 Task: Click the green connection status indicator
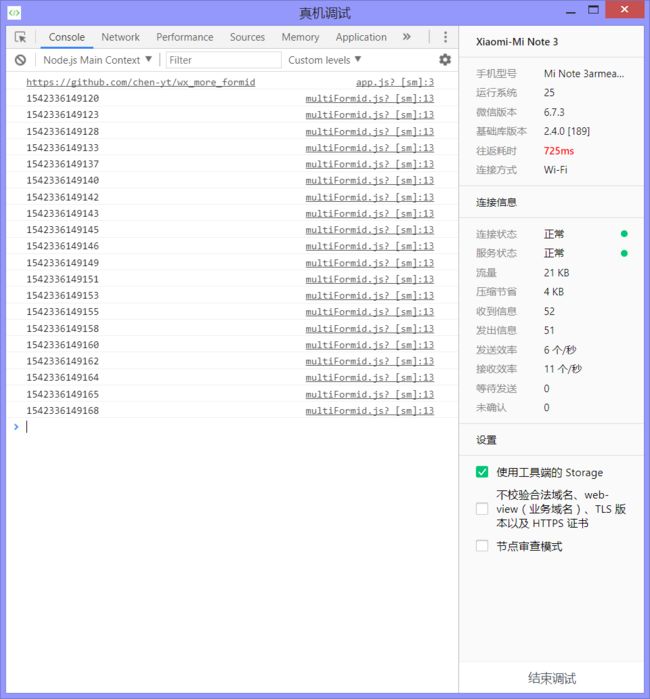(624, 234)
